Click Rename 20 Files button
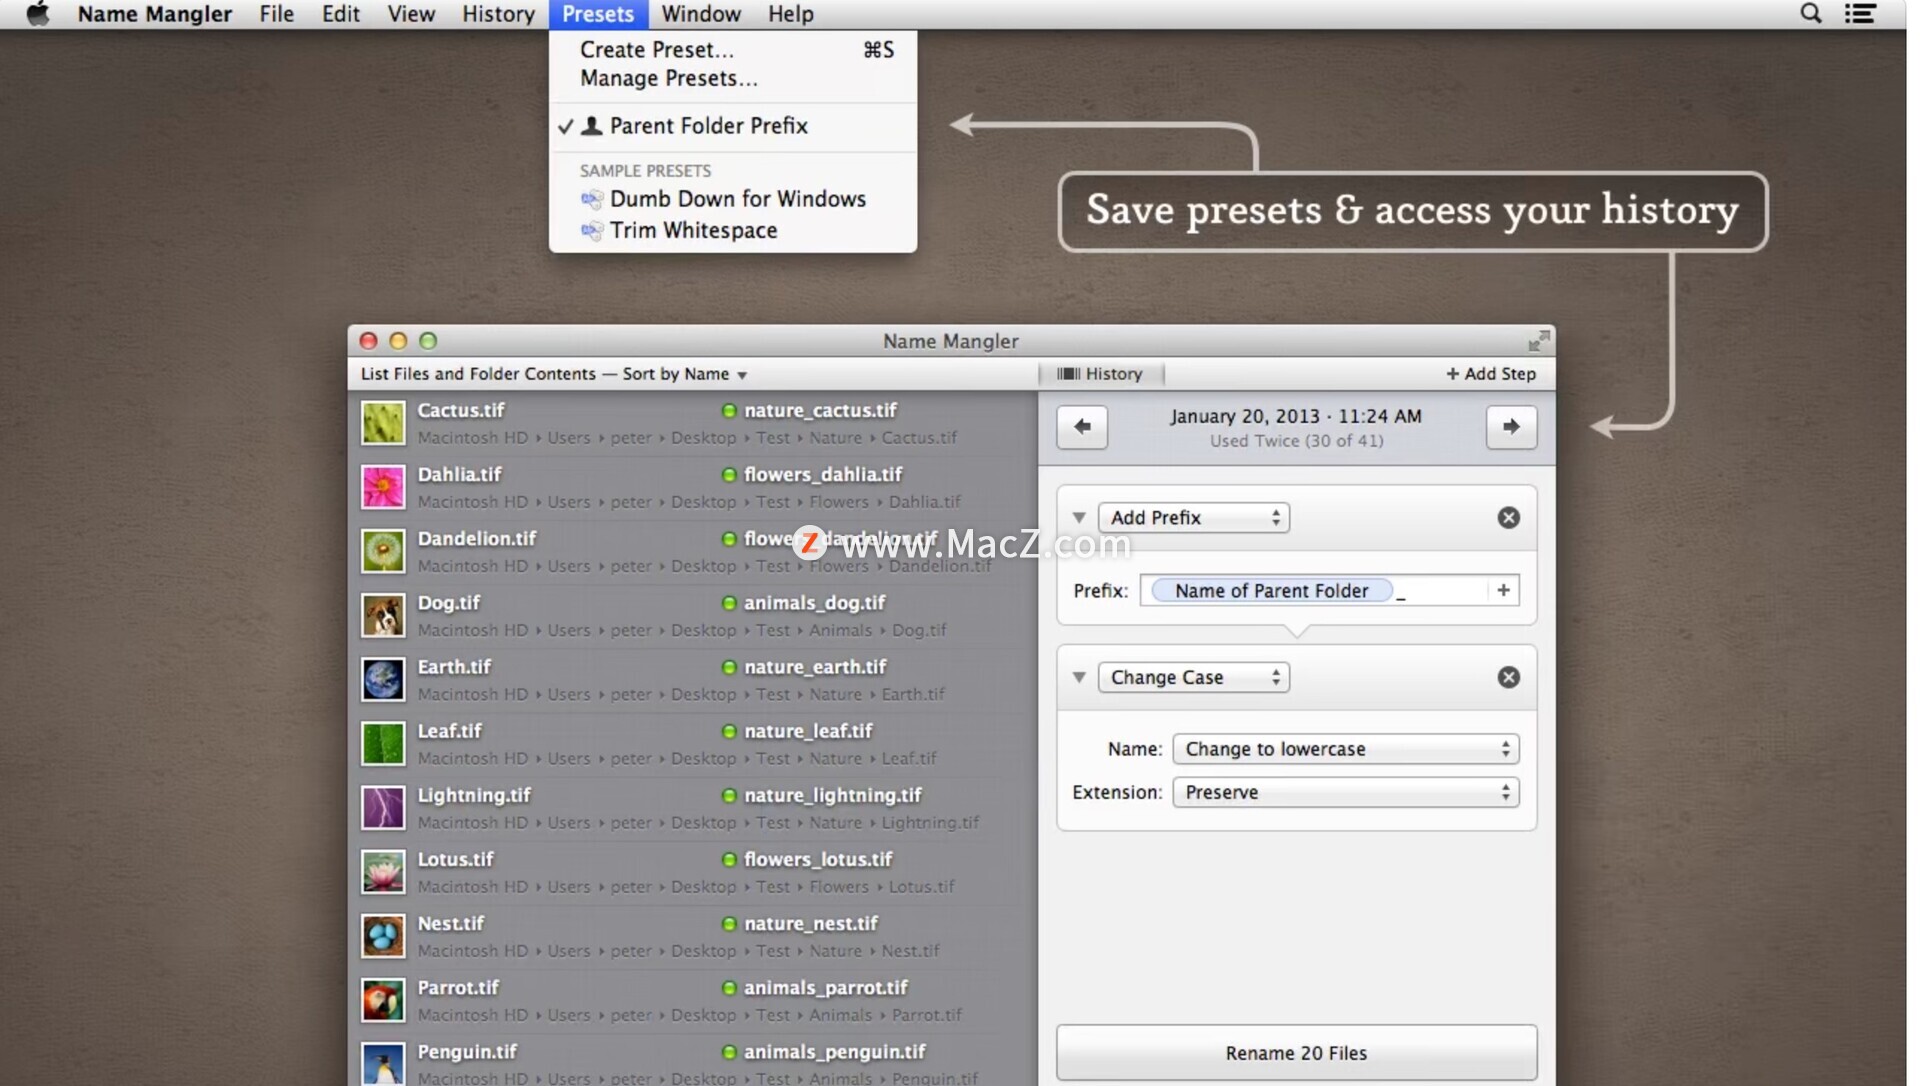 pos(1296,1053)
